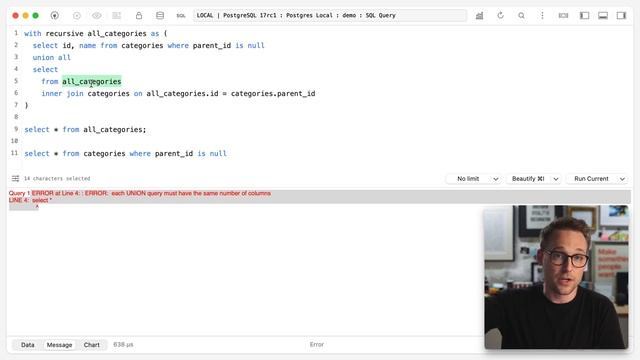Image resolution: width=640 pixels, height=360 pixels.
Task: Toggle the right sidebar panel icon
Action: click(621, 16)
